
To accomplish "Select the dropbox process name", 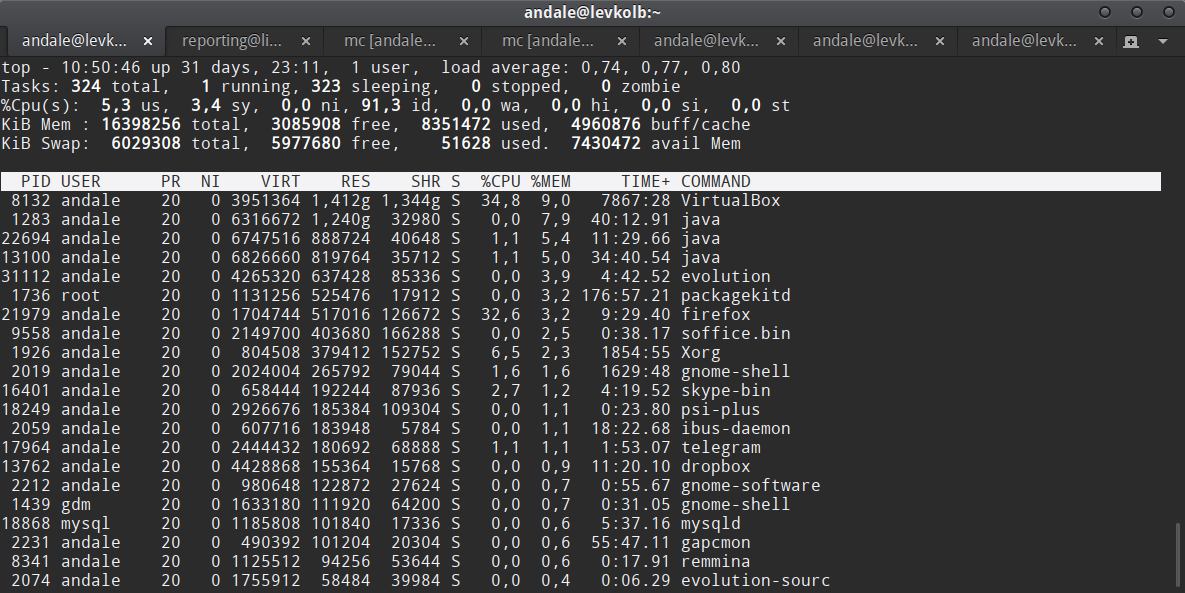I will click(x=716, y=466).
